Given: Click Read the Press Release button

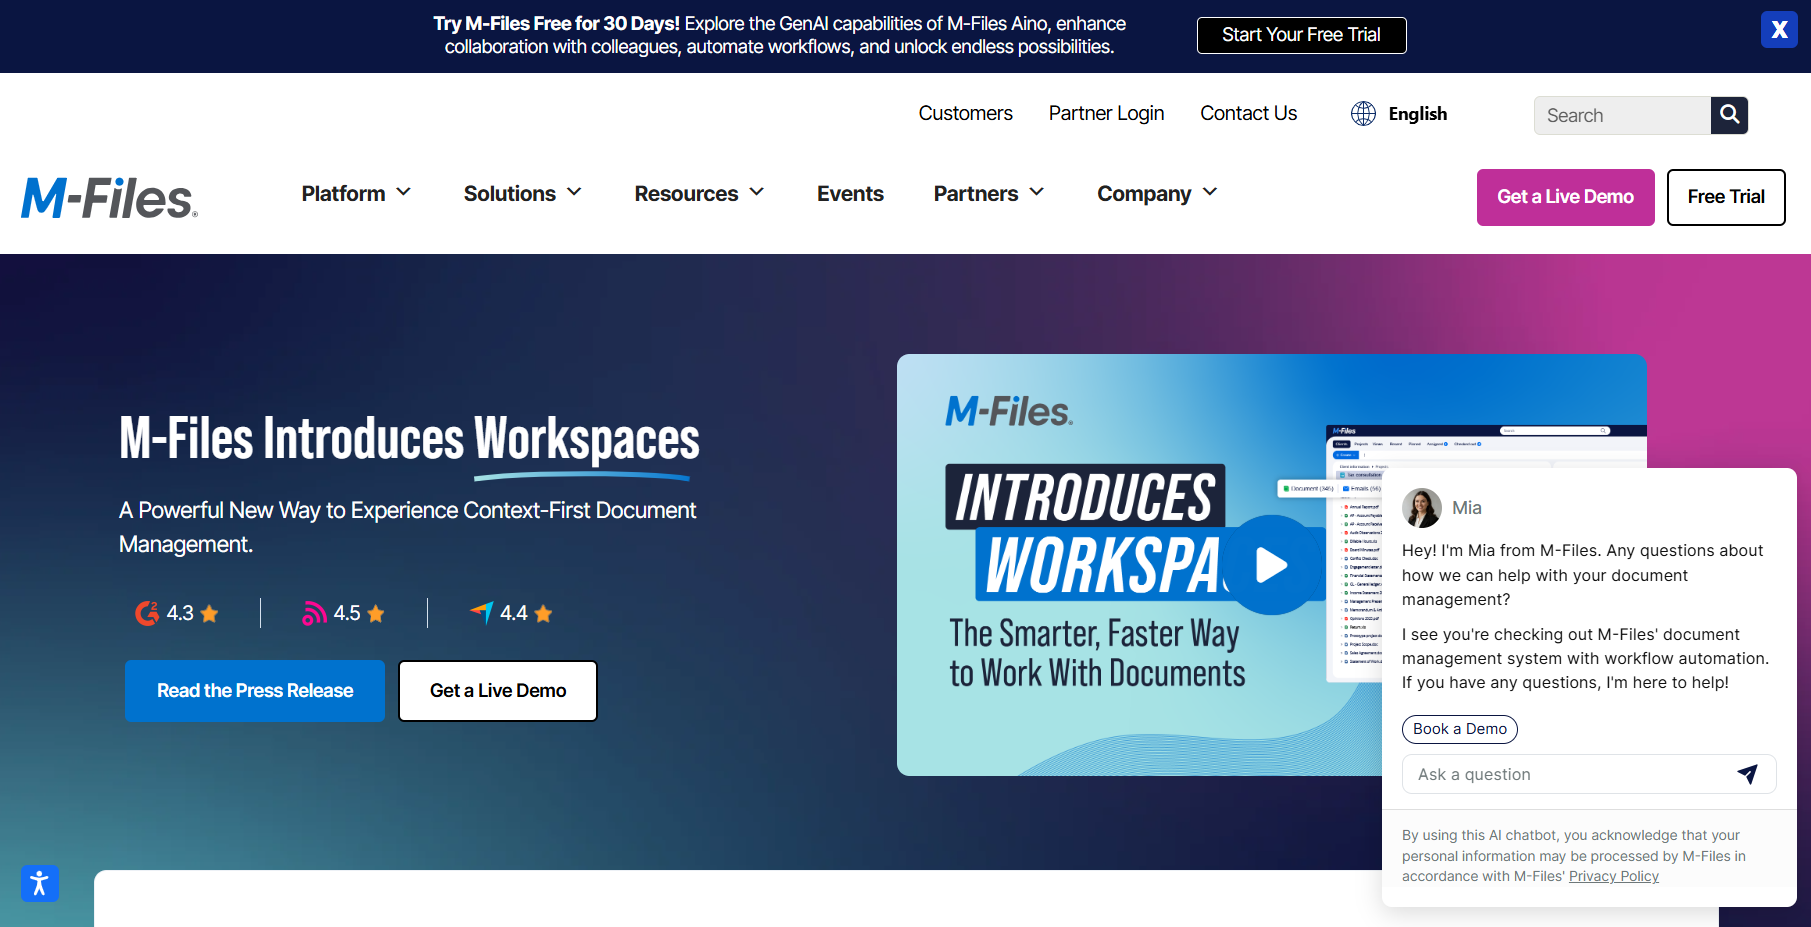Looking at the screenshot, I should 255,691.
